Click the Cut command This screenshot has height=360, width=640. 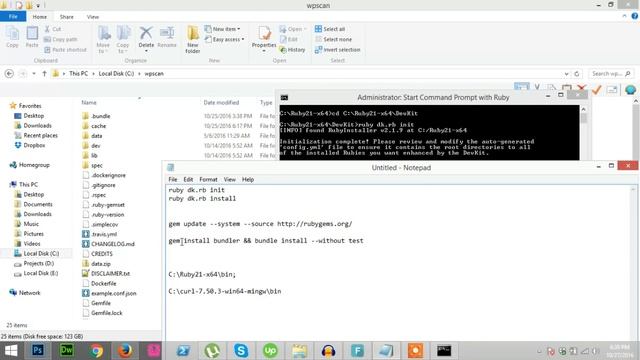coord(53,29)
